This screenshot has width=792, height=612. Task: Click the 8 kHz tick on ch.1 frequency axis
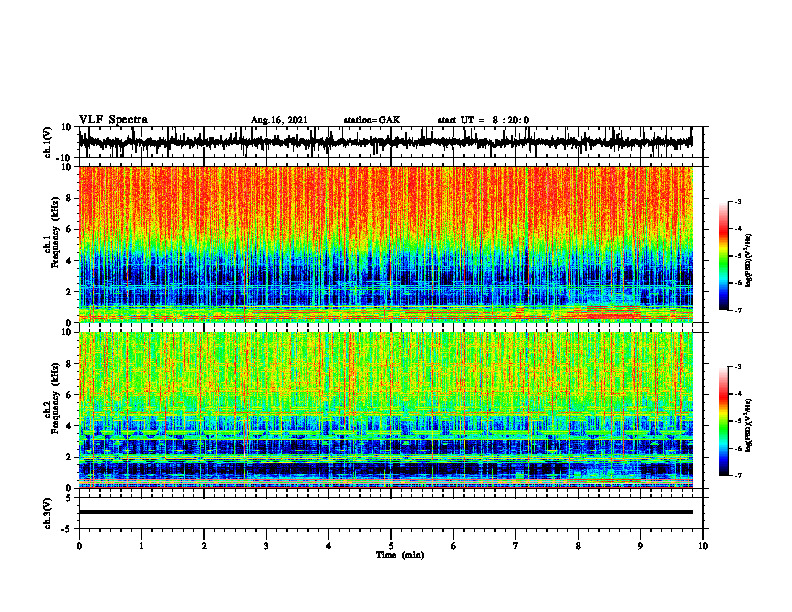(x=69, y=198)
